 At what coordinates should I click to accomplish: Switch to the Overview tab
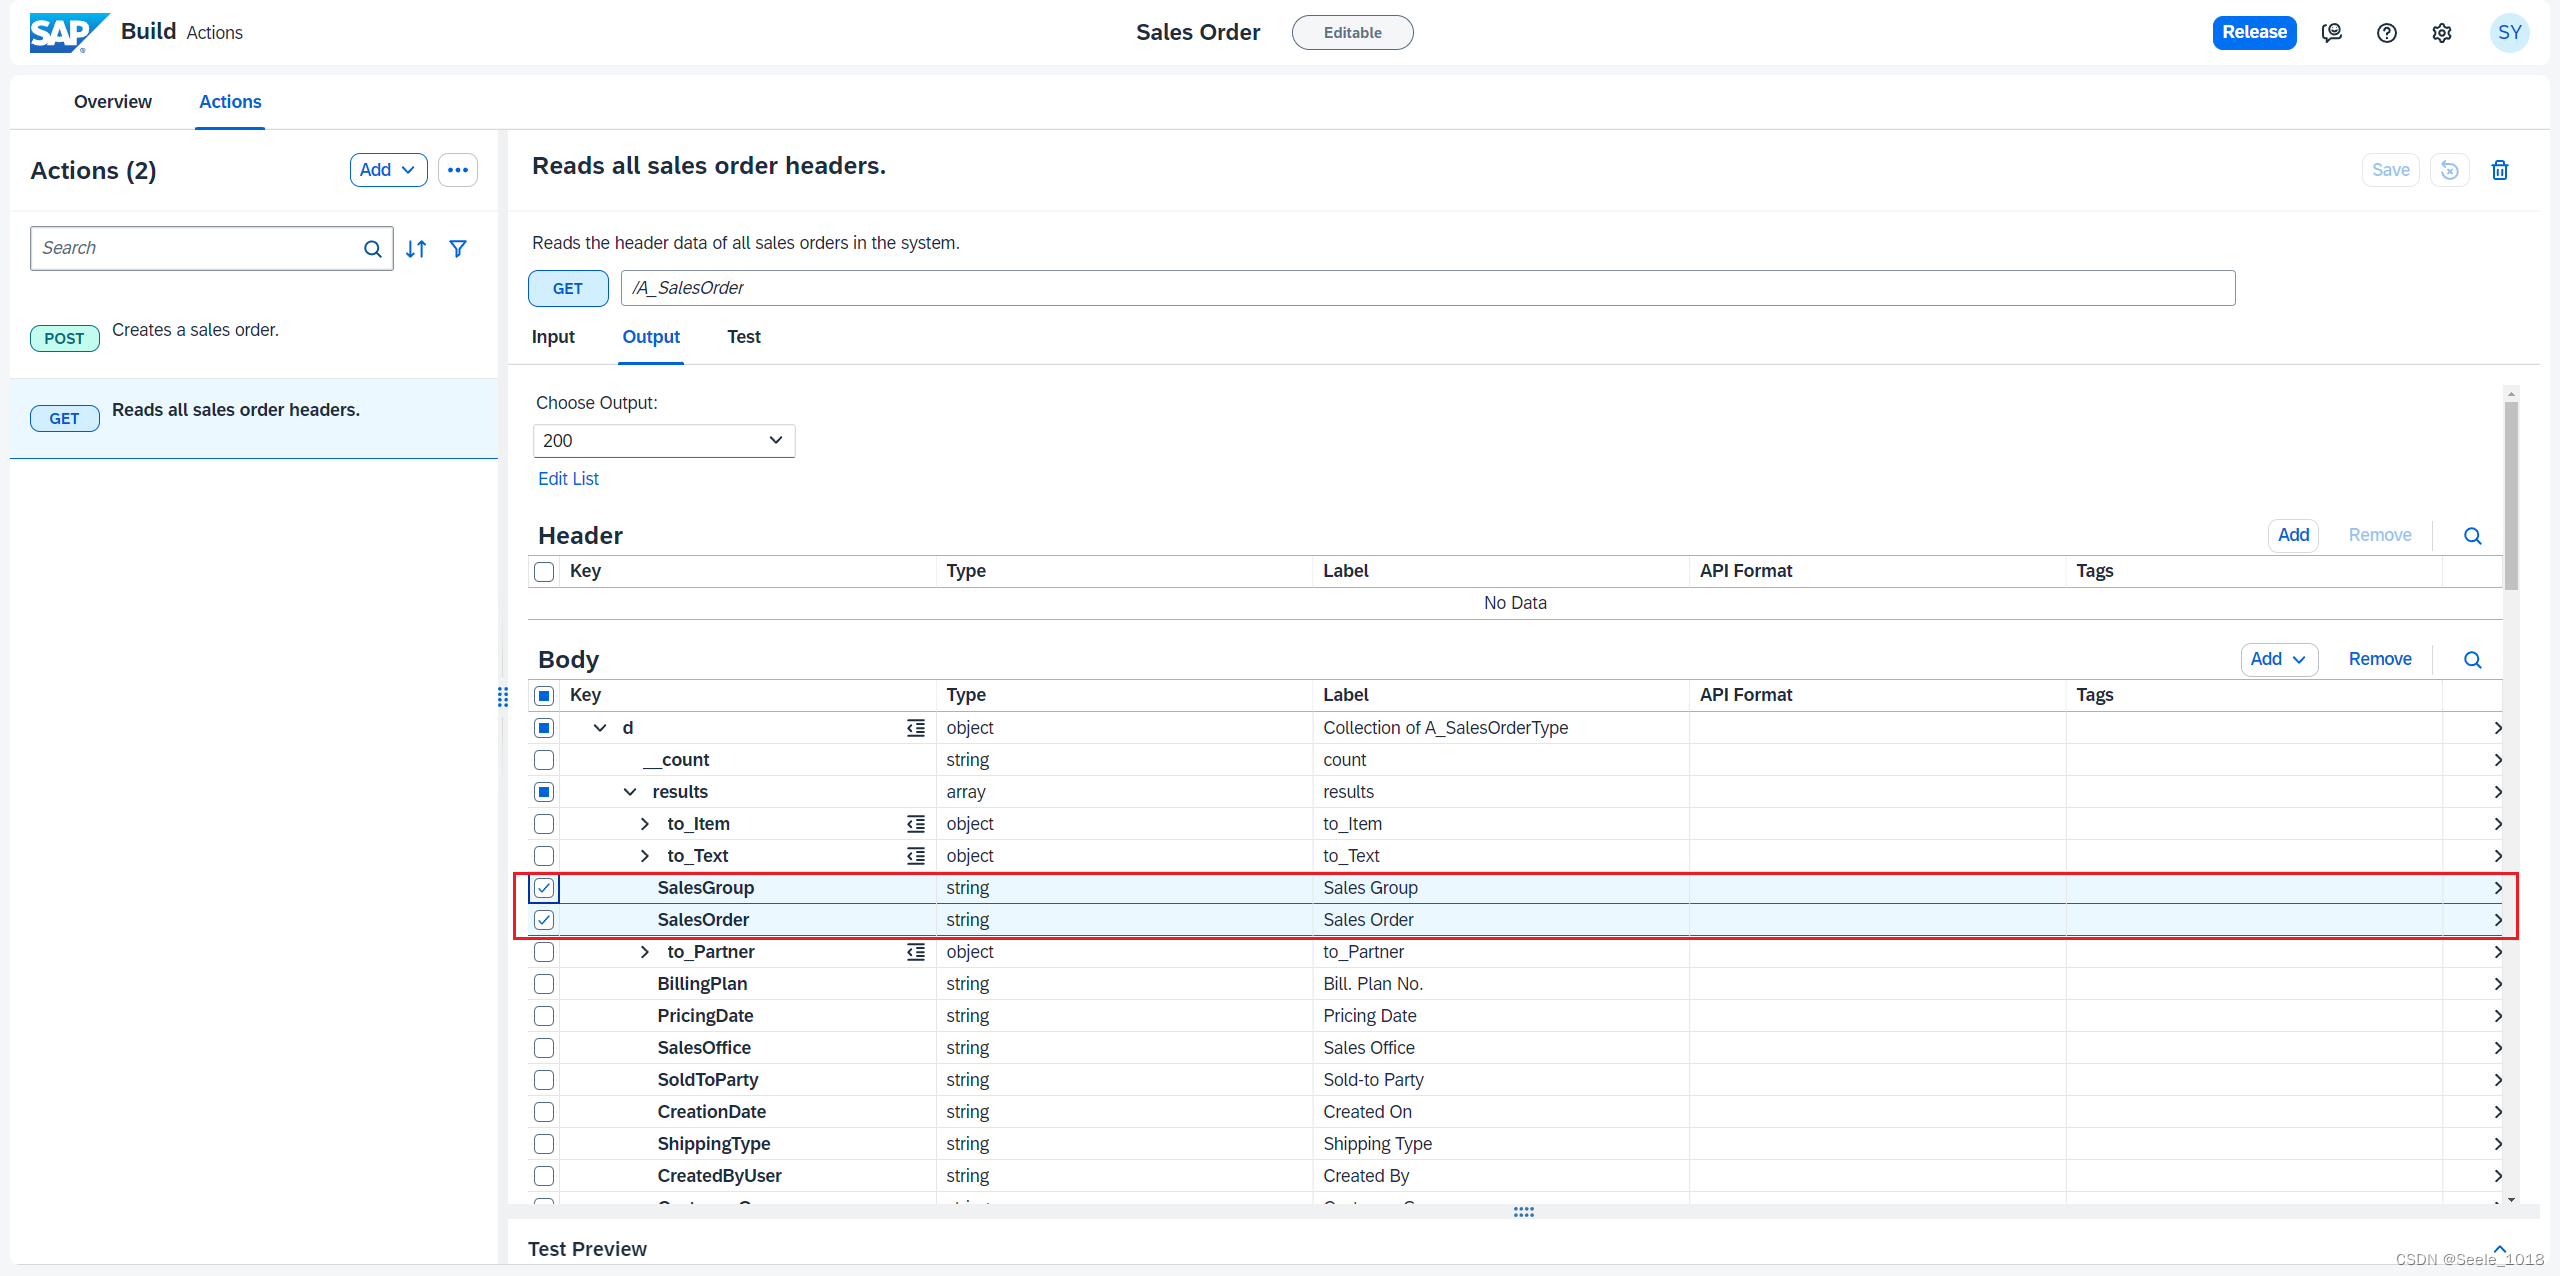click(113, 102)
